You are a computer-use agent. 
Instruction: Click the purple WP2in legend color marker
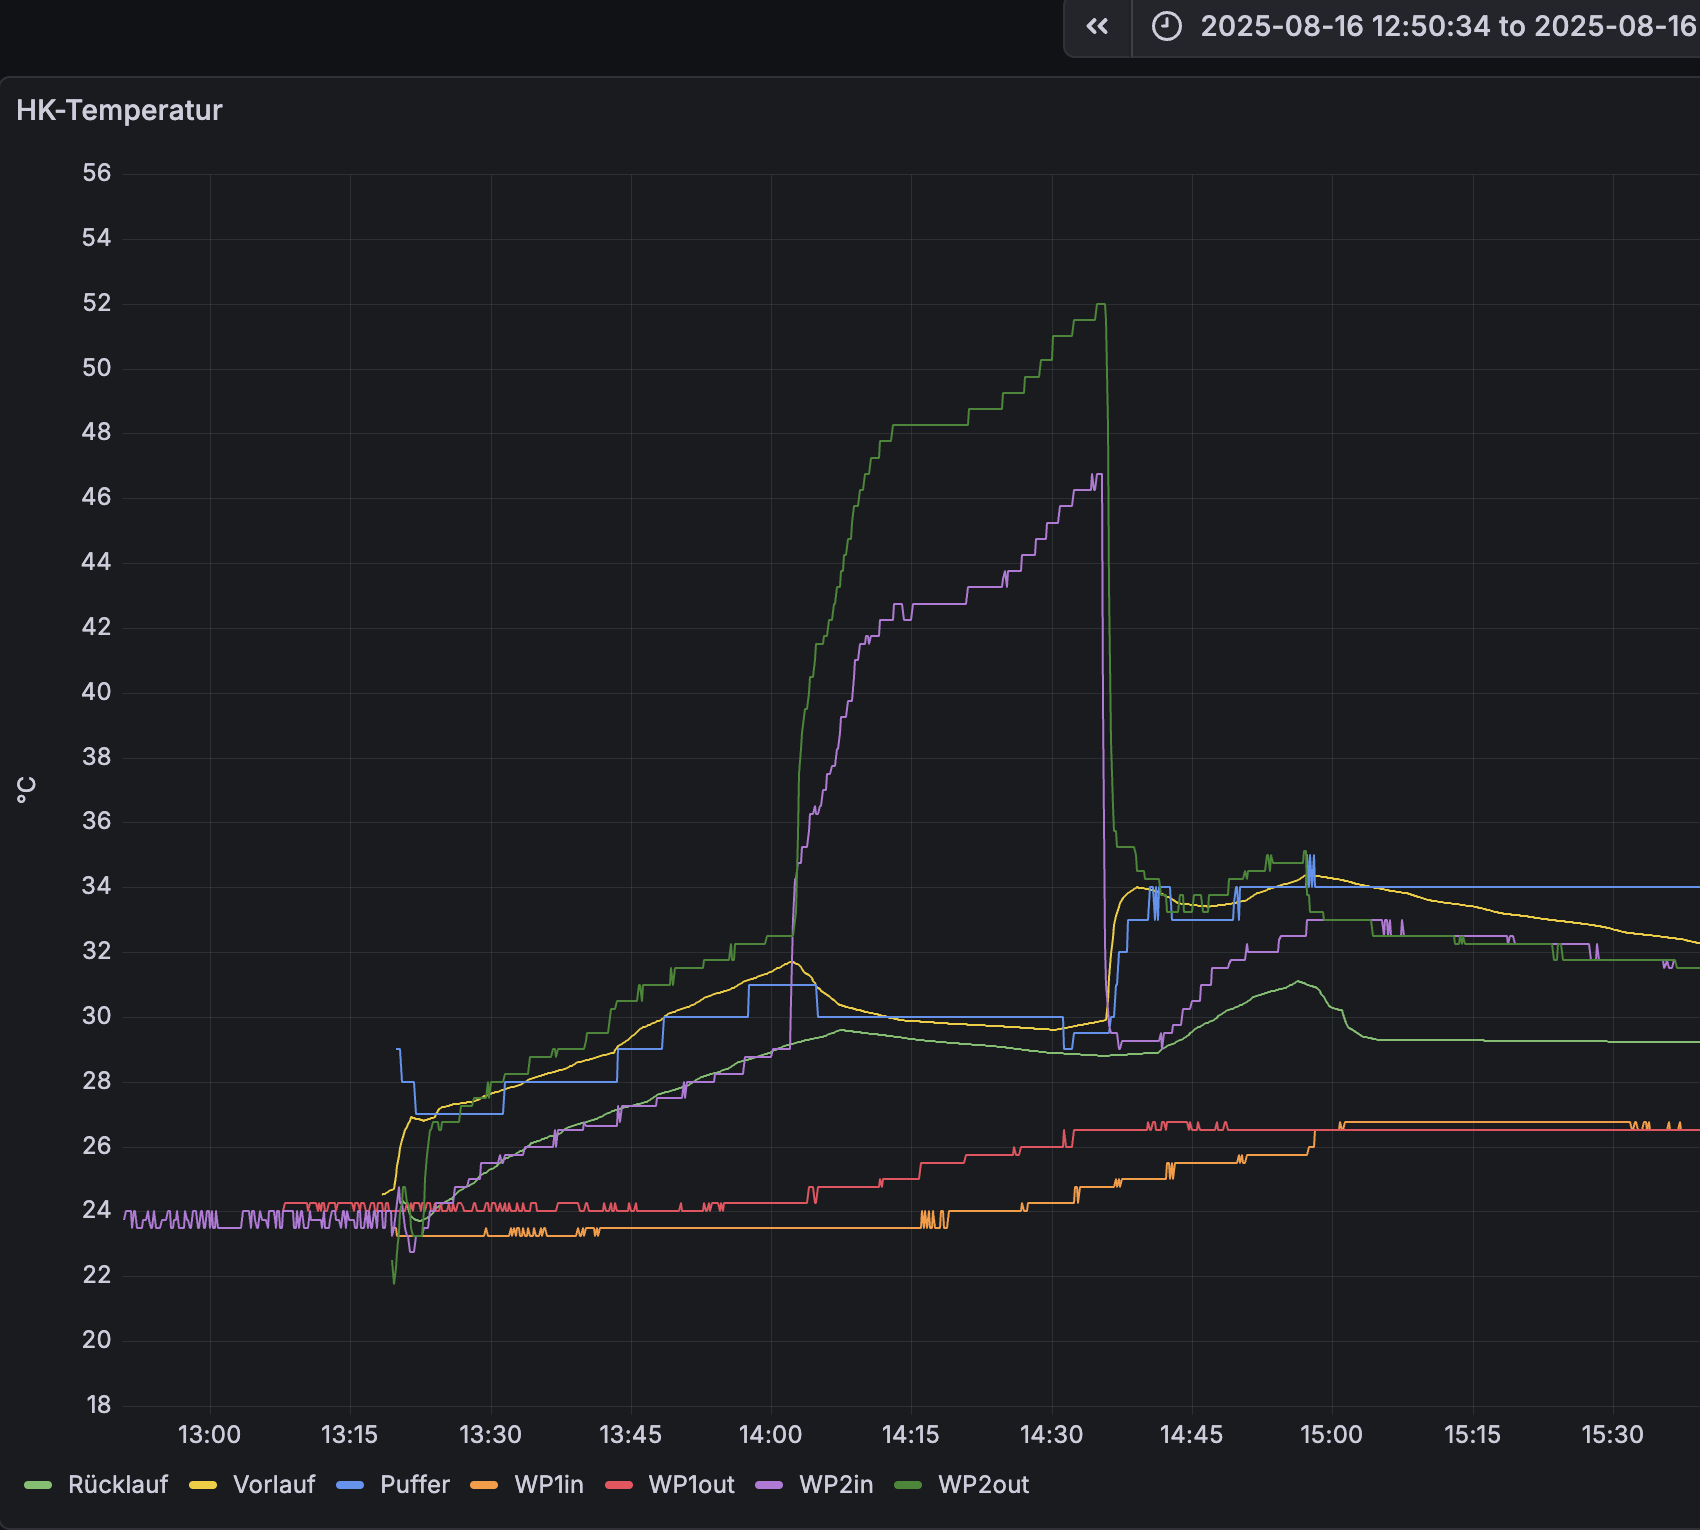[x=769, y=1485]
